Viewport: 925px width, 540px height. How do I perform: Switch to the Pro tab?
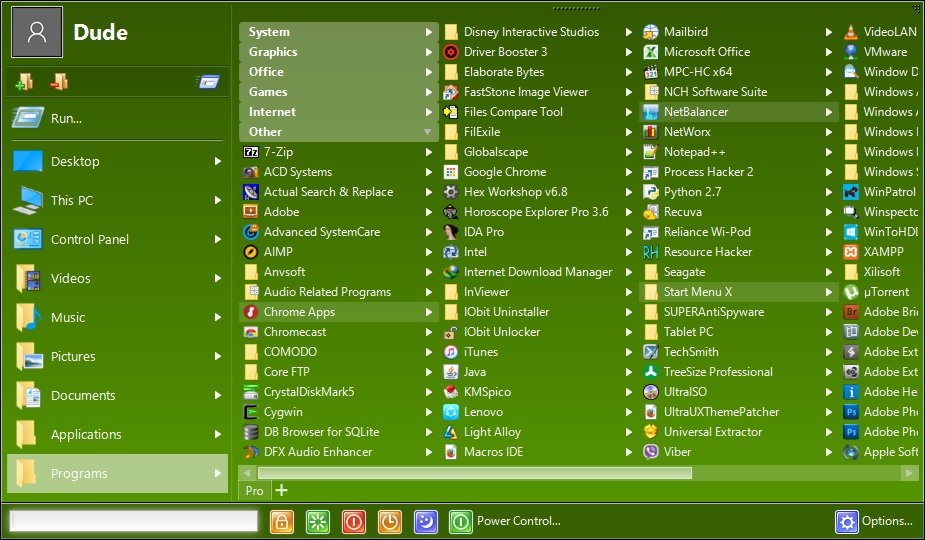click(254, 490)
